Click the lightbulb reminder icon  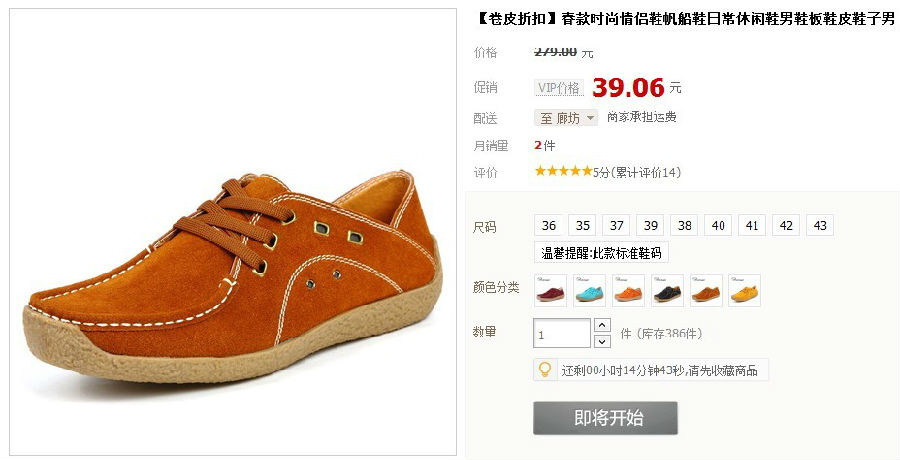545,370
